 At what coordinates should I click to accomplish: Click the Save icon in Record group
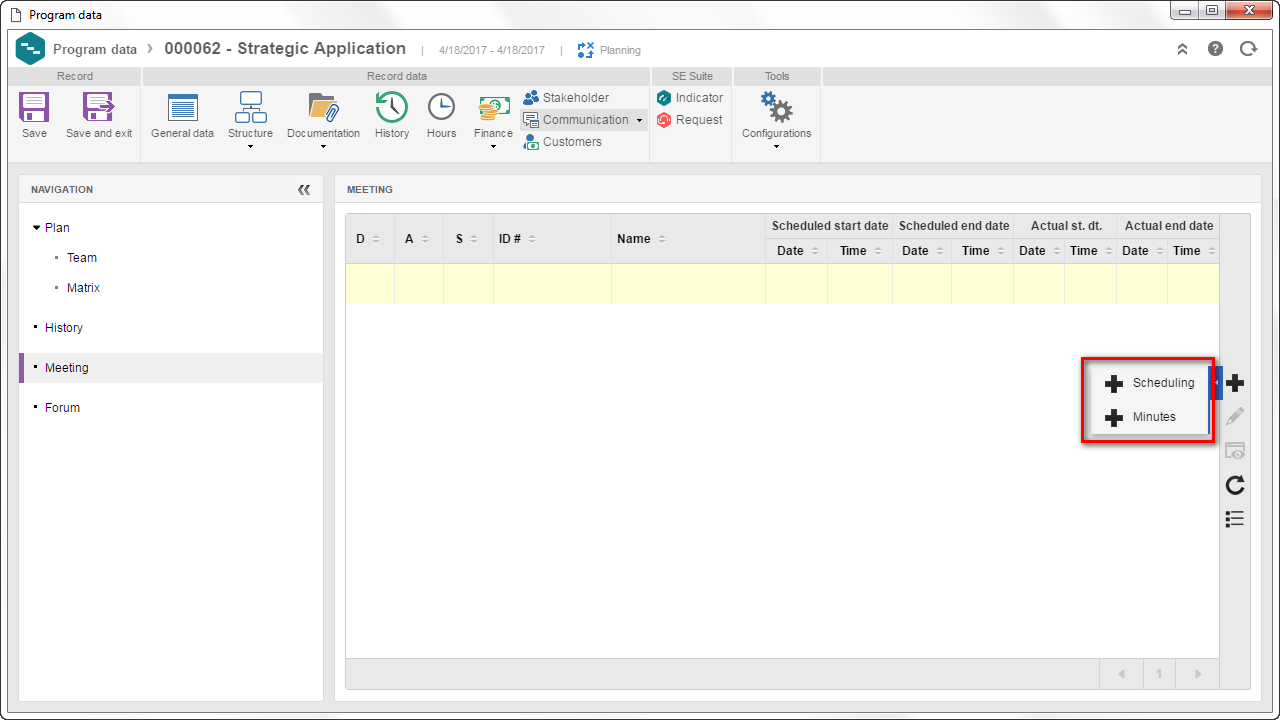[34, 108]
